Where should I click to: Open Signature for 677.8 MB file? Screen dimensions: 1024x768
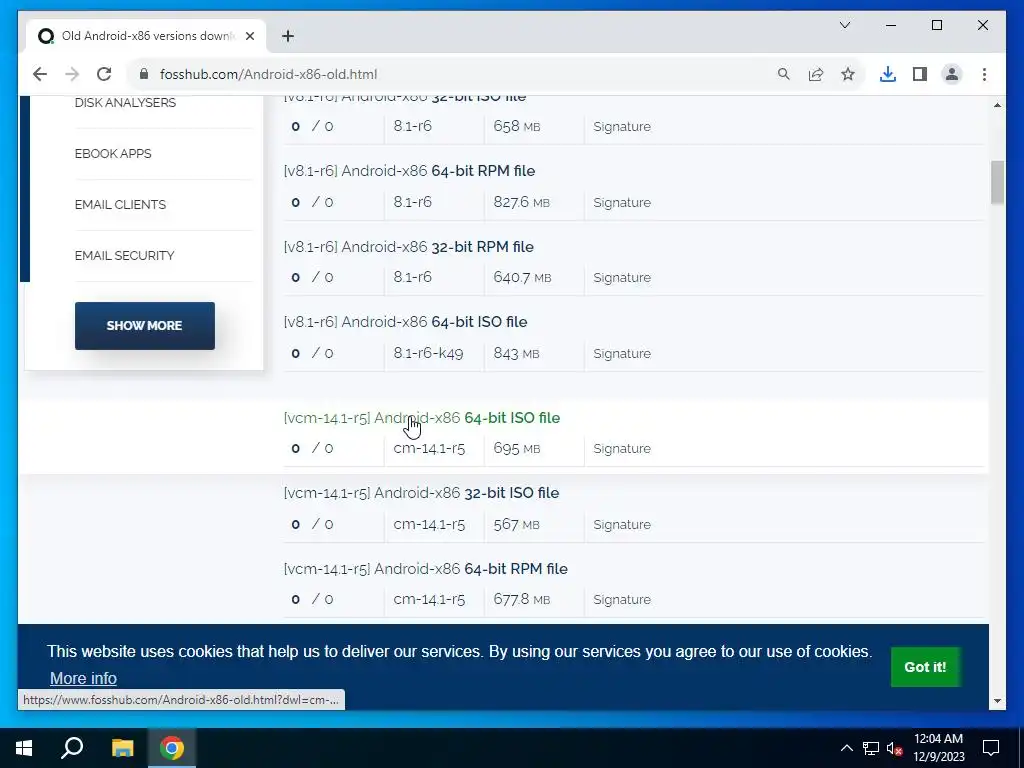point(622,600)
